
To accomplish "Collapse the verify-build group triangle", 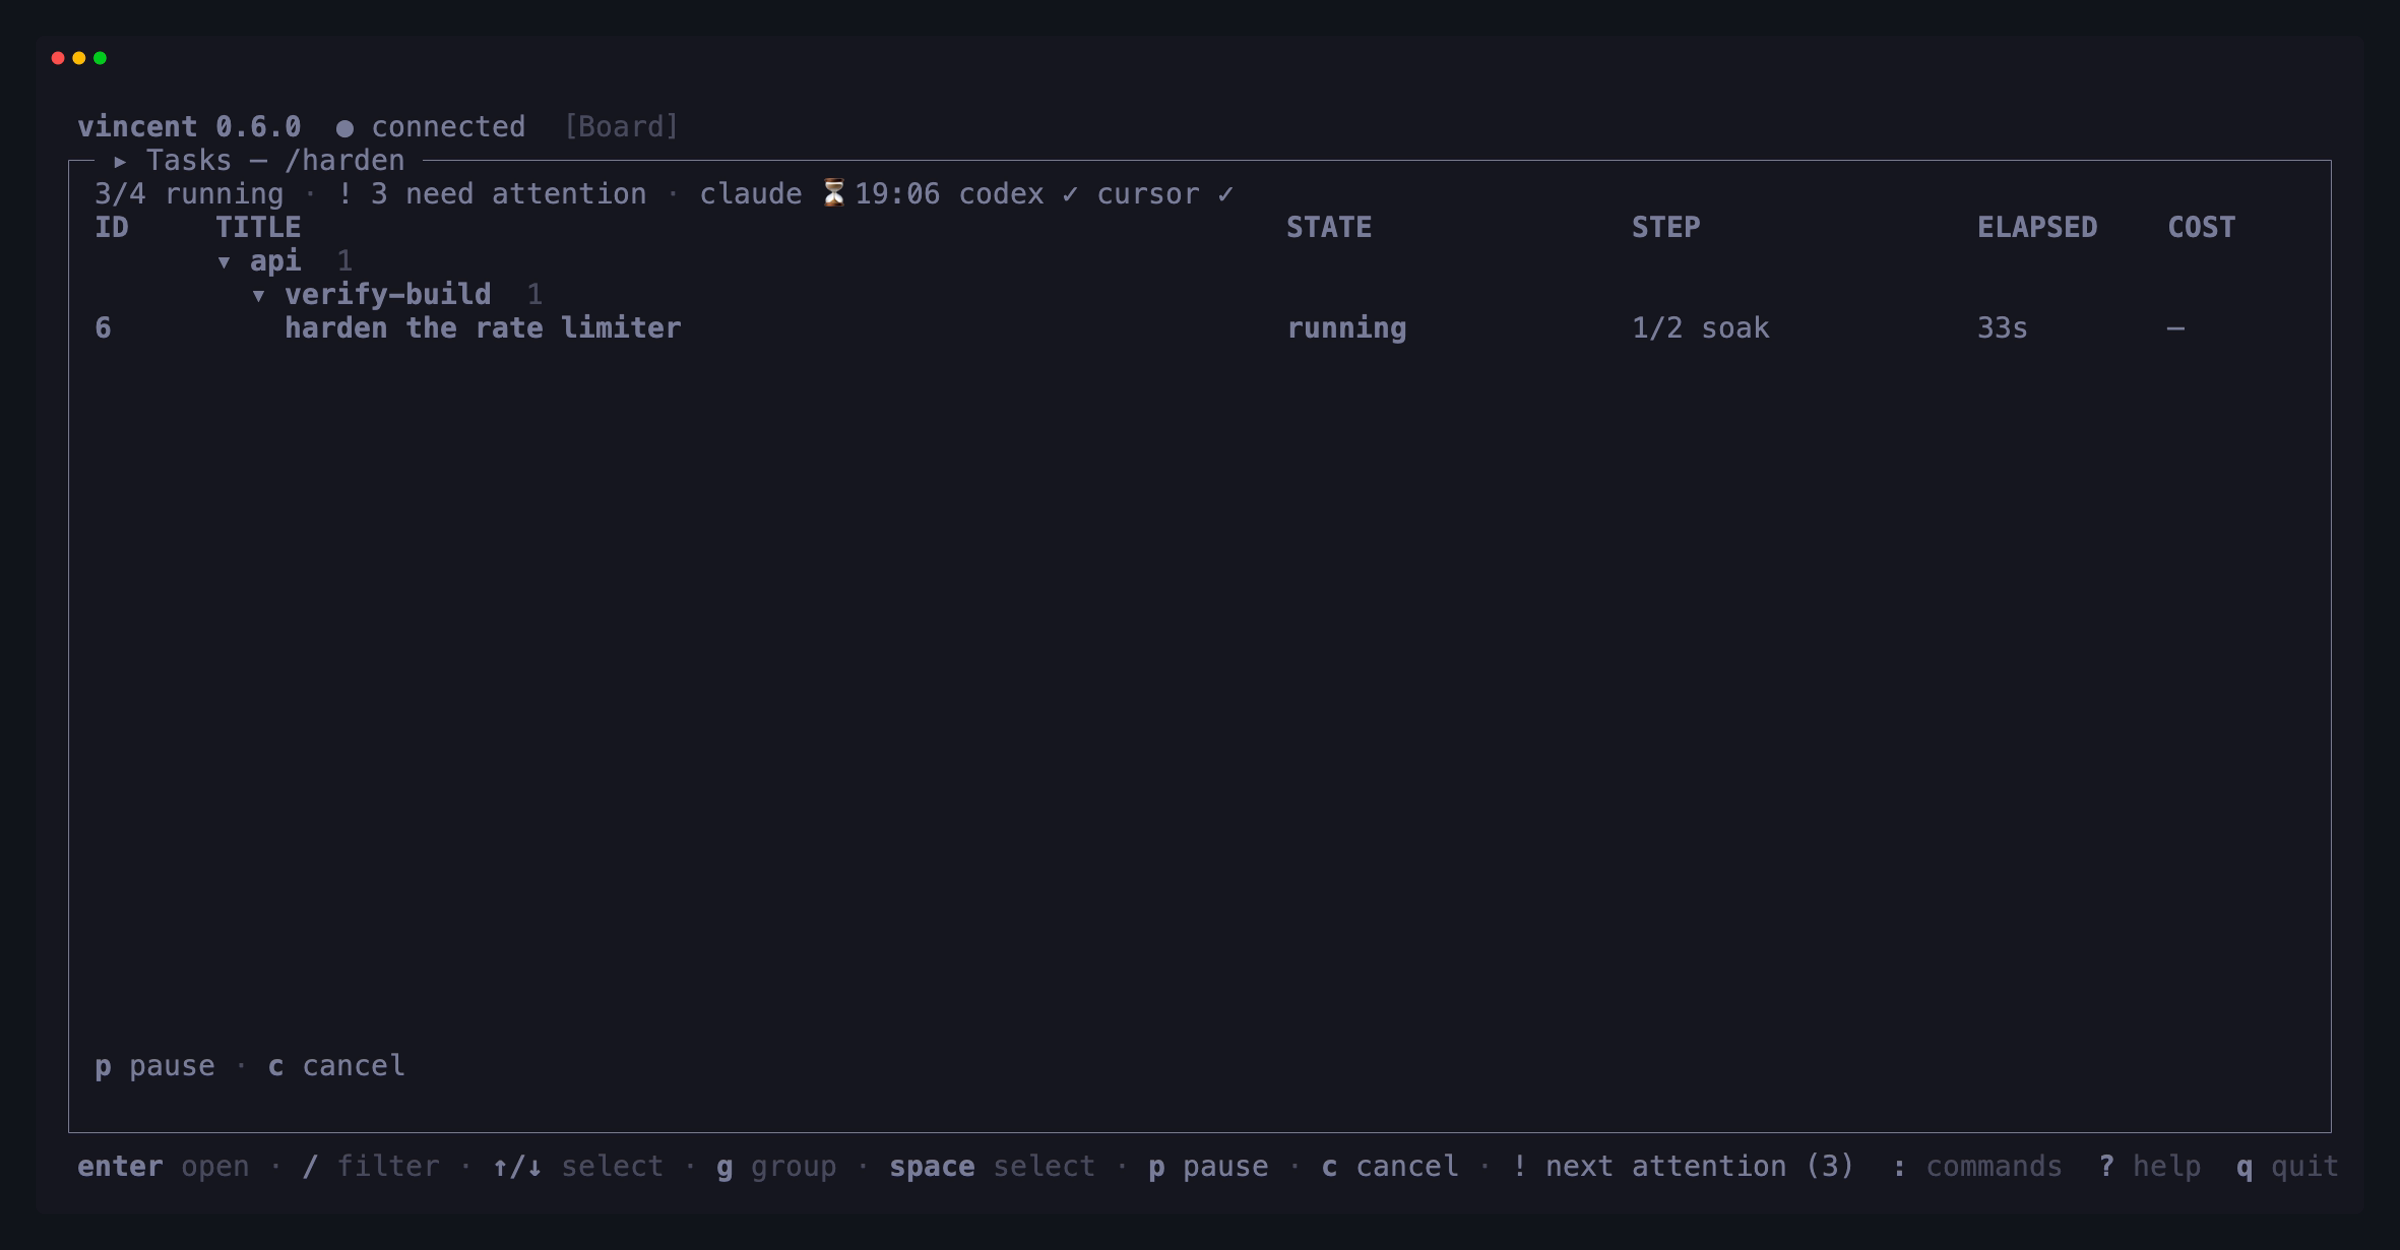I will (x=258, y=295).
